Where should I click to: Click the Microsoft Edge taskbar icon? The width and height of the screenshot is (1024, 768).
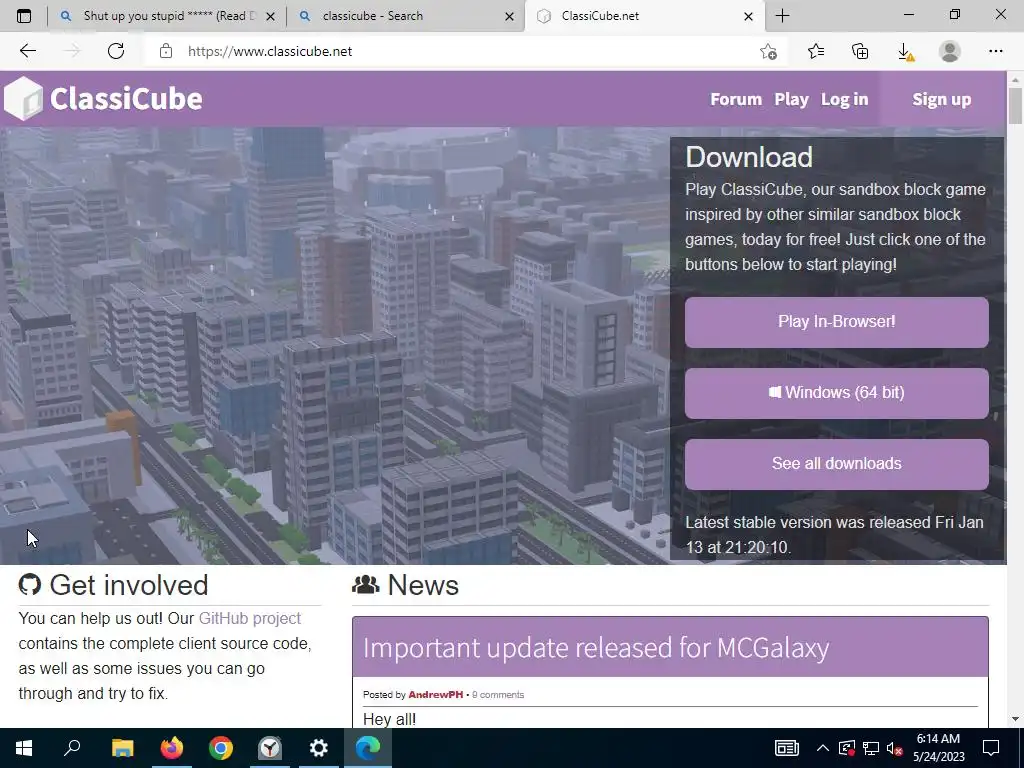point(368,748)
